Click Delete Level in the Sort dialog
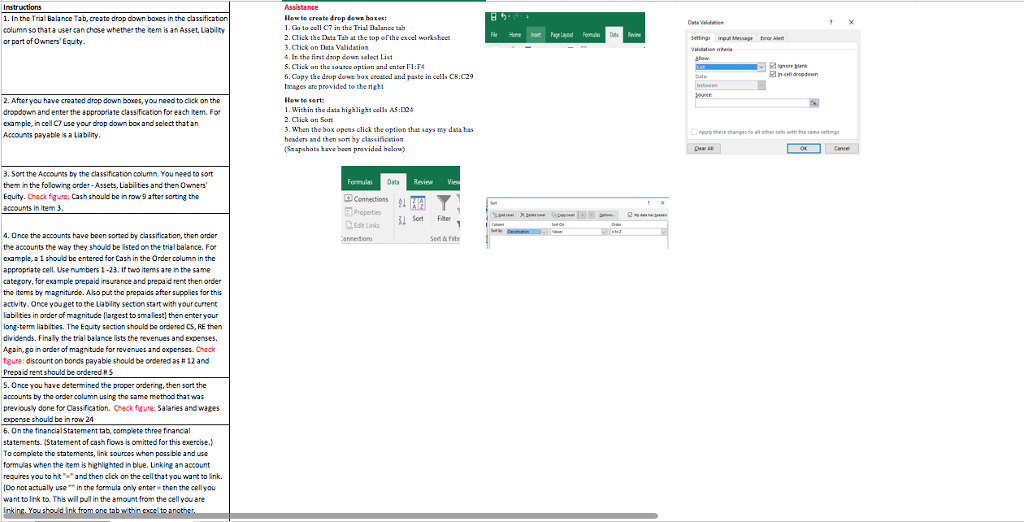 pos(533,215)
